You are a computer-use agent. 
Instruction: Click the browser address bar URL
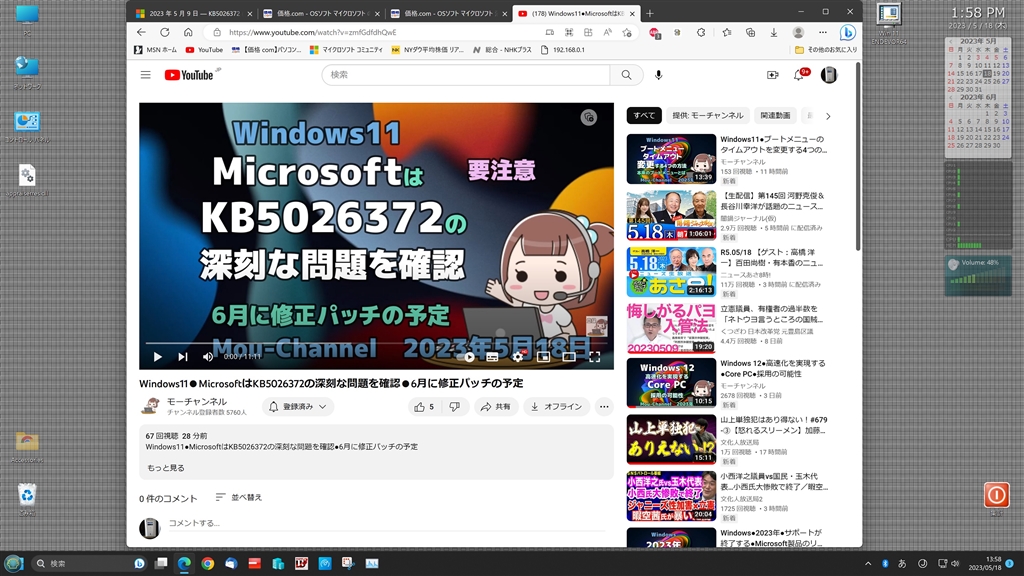coord(312,32)
